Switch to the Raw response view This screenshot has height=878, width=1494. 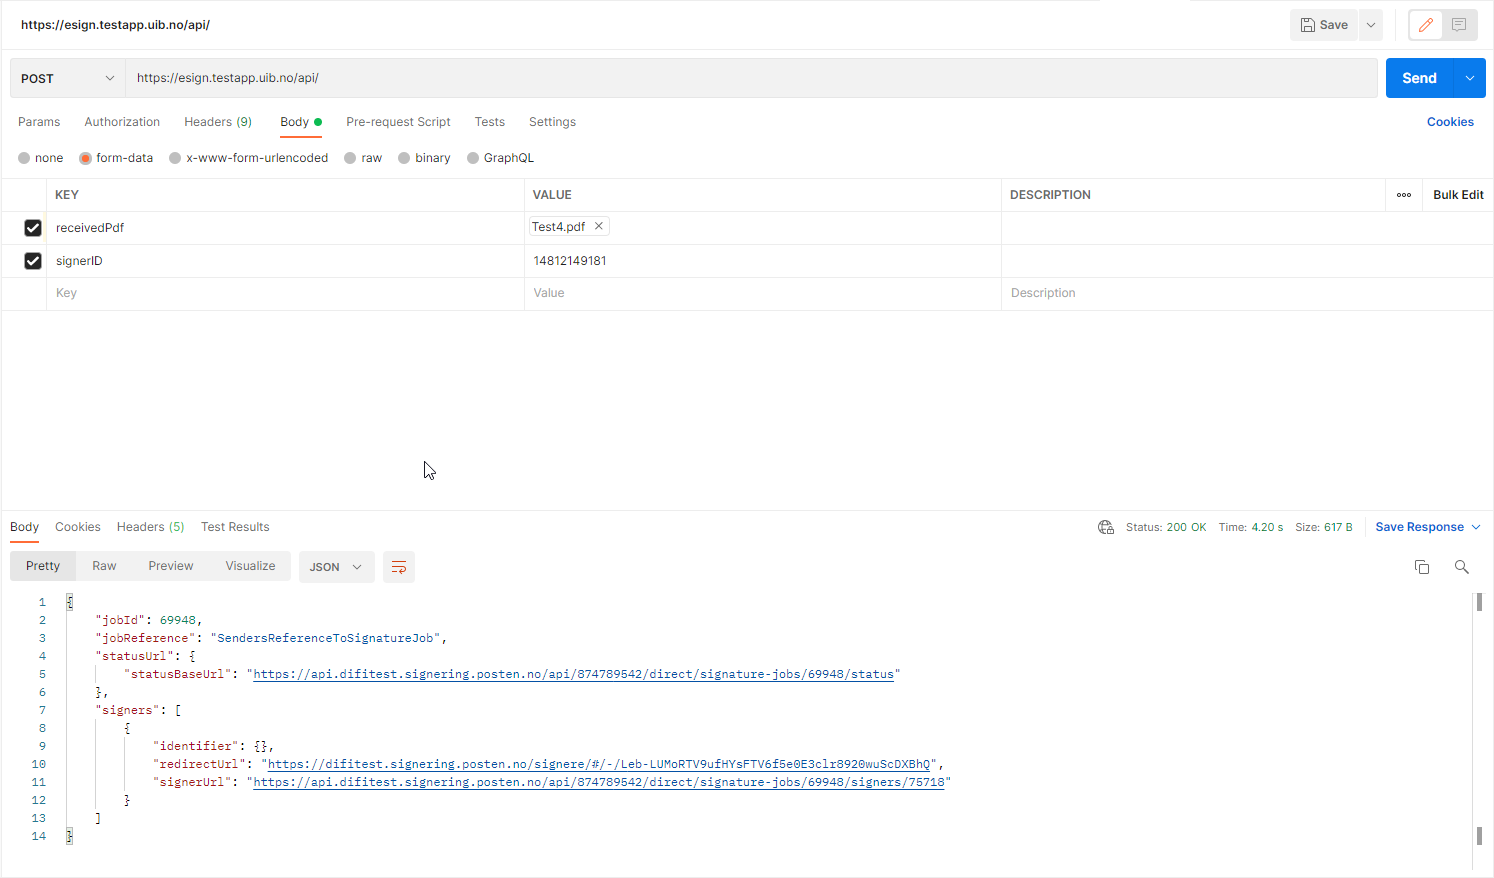(x=104, y=566)
